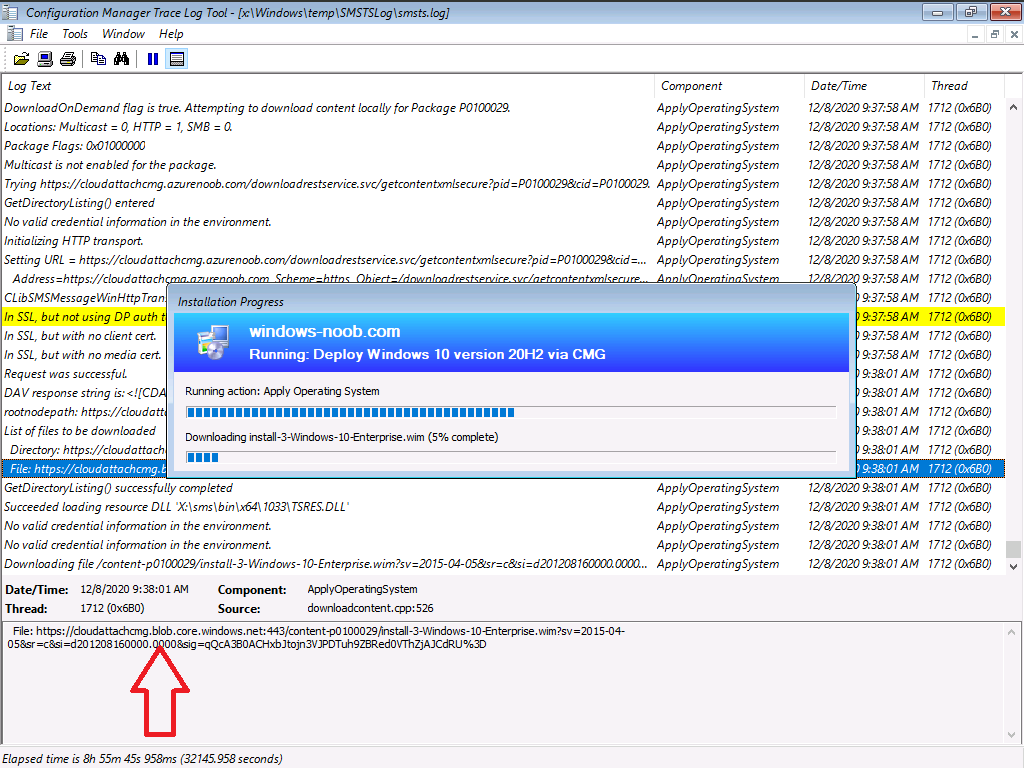Select the 'Downloading file /content-p0100029' log line

[503, 564]
